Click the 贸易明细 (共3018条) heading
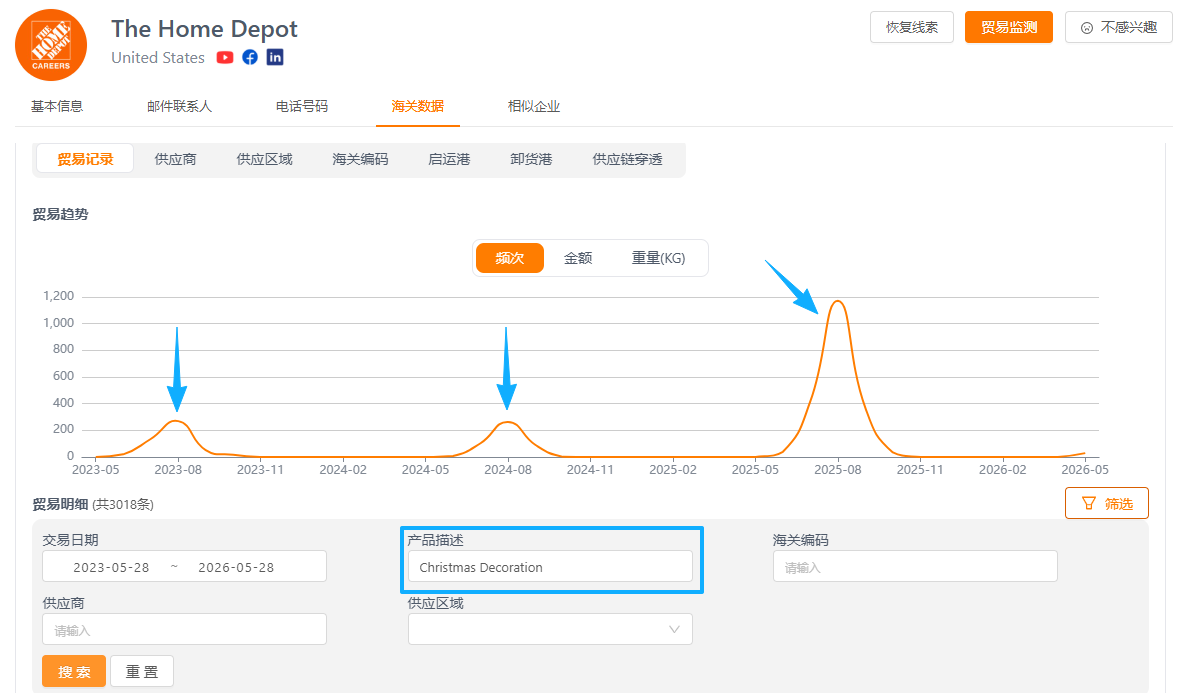This screenshot has height=693, width=1181. [x=93, y=504]
